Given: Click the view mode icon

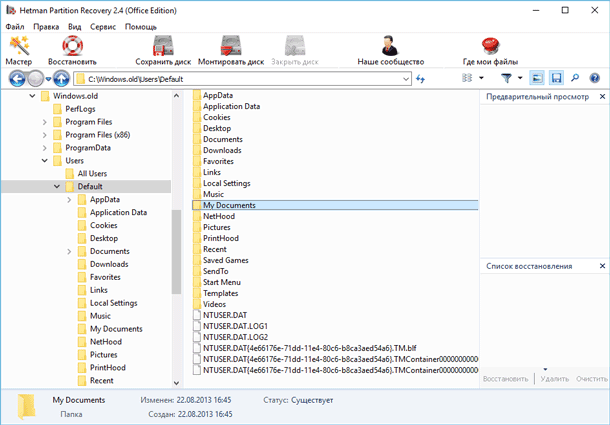Looking at the screenshot, I should pyautogui.click(x=467, y=78).
